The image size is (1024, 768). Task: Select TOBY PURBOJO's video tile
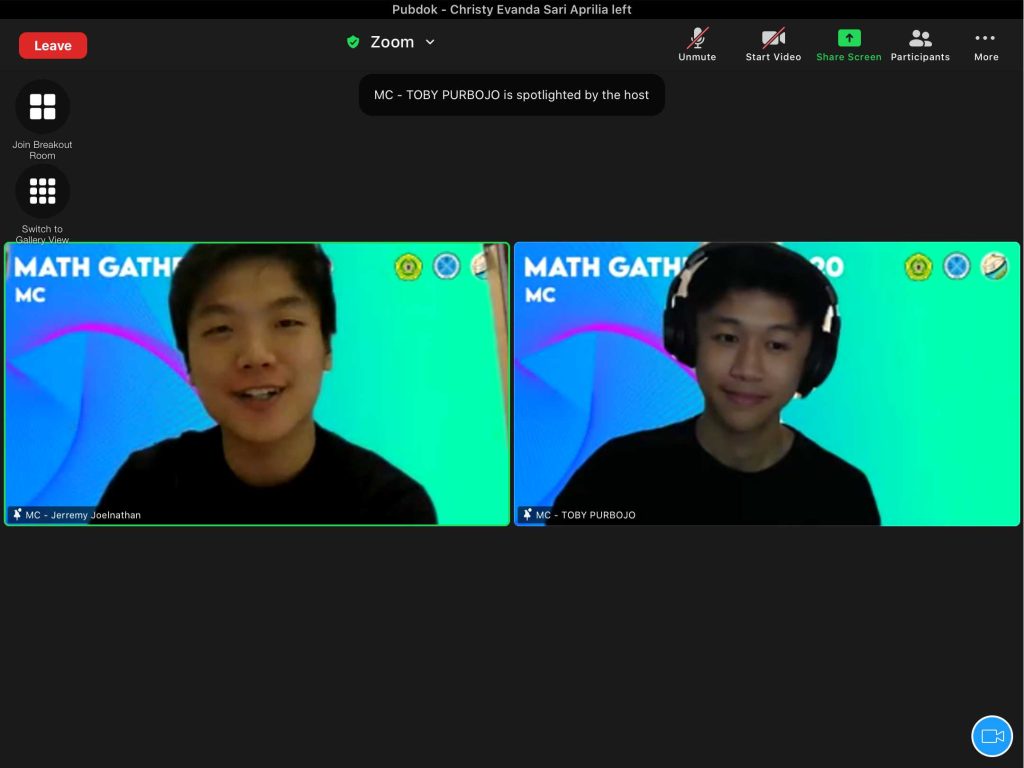(767, 384)
